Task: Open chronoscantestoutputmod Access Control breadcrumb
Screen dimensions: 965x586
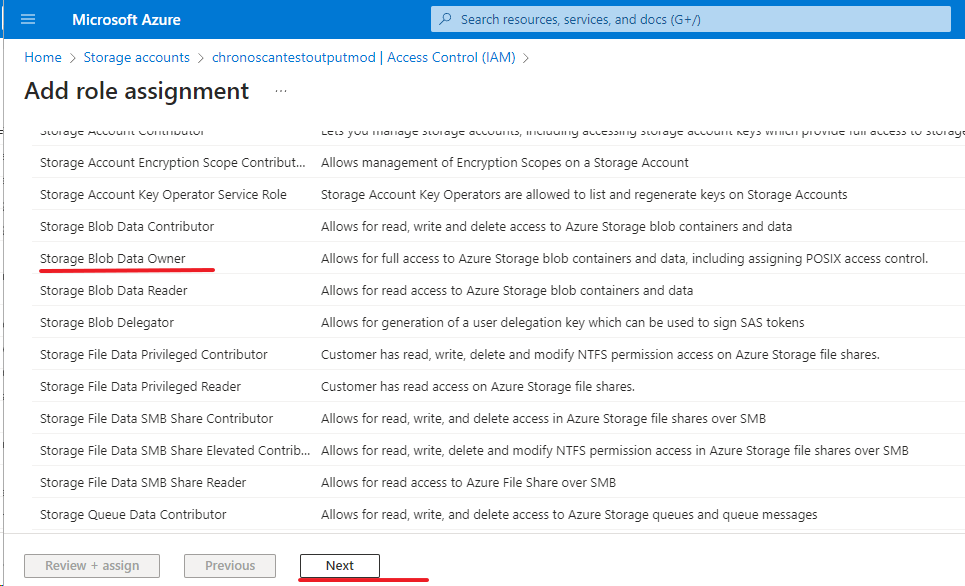Action: click(x=363, y=58)
